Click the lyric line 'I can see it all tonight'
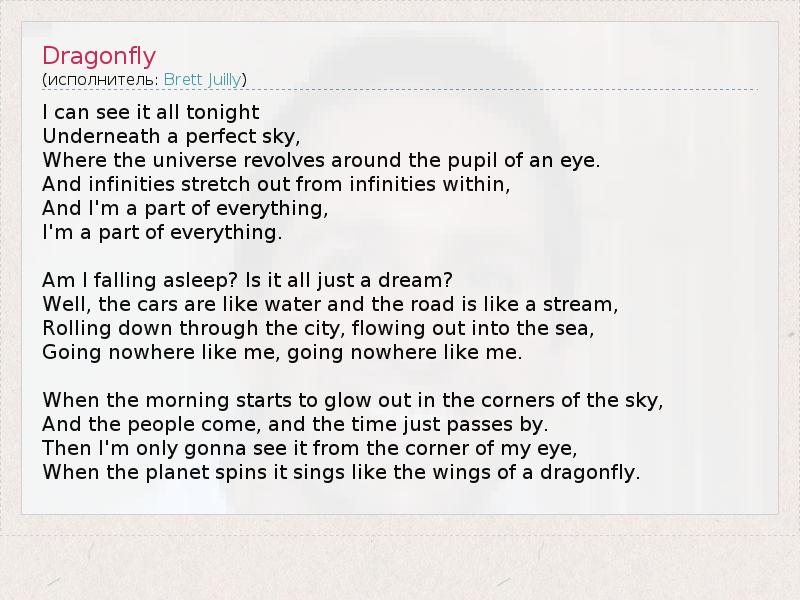 pyautogui.click(x=151, y=112)
